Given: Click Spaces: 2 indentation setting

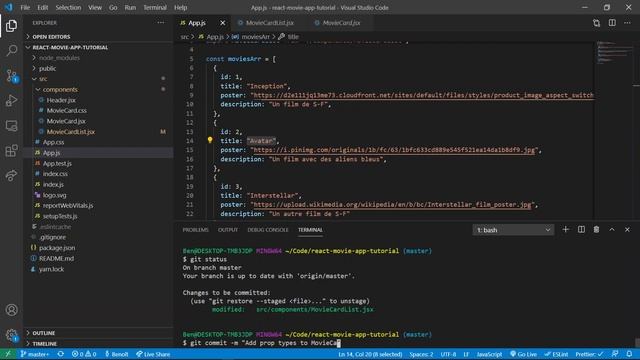Looking at the screenshot, I should click(x=421, y=354).
